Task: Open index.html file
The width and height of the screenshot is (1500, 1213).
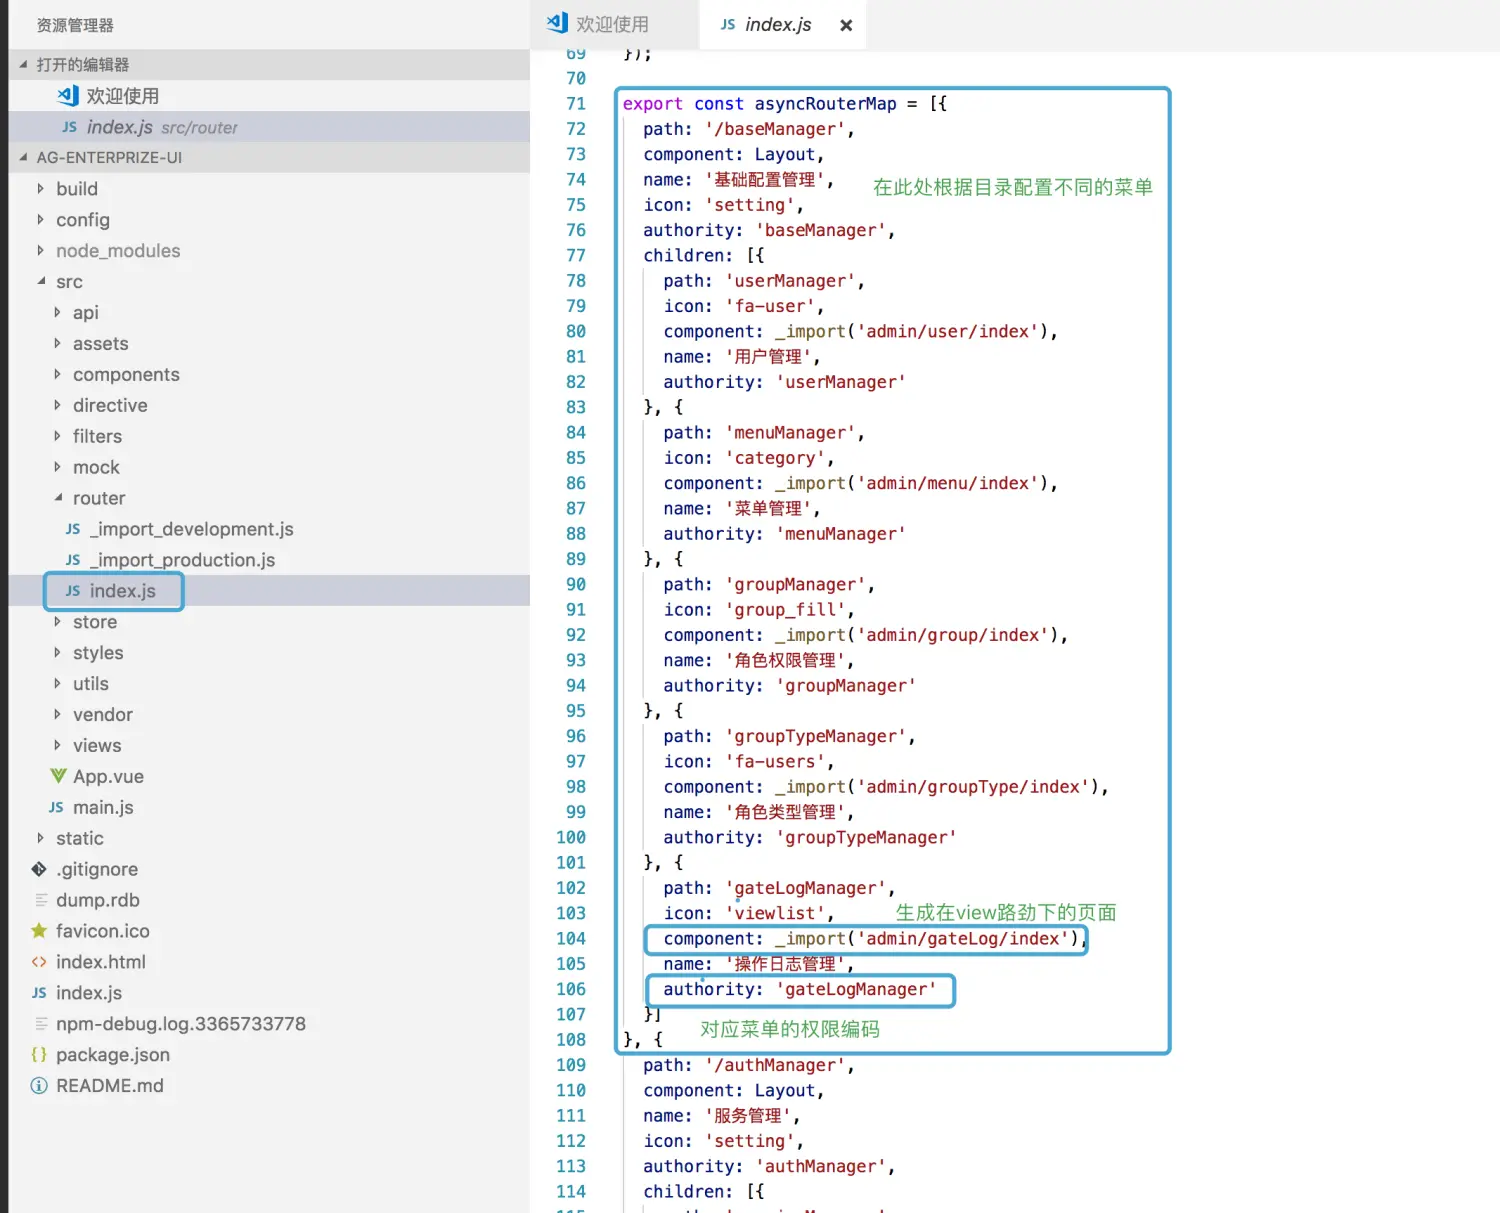Action: tap(269, 962)
